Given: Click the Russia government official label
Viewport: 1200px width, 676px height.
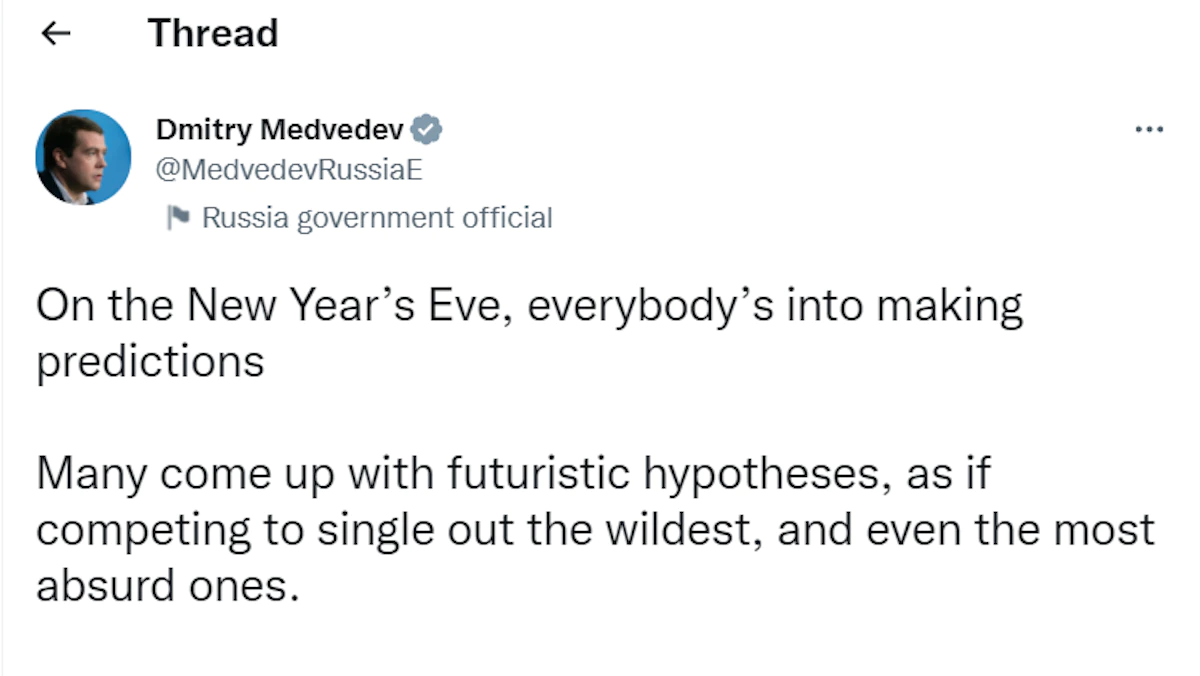Looking at the screenshot, I should [376, 217].
